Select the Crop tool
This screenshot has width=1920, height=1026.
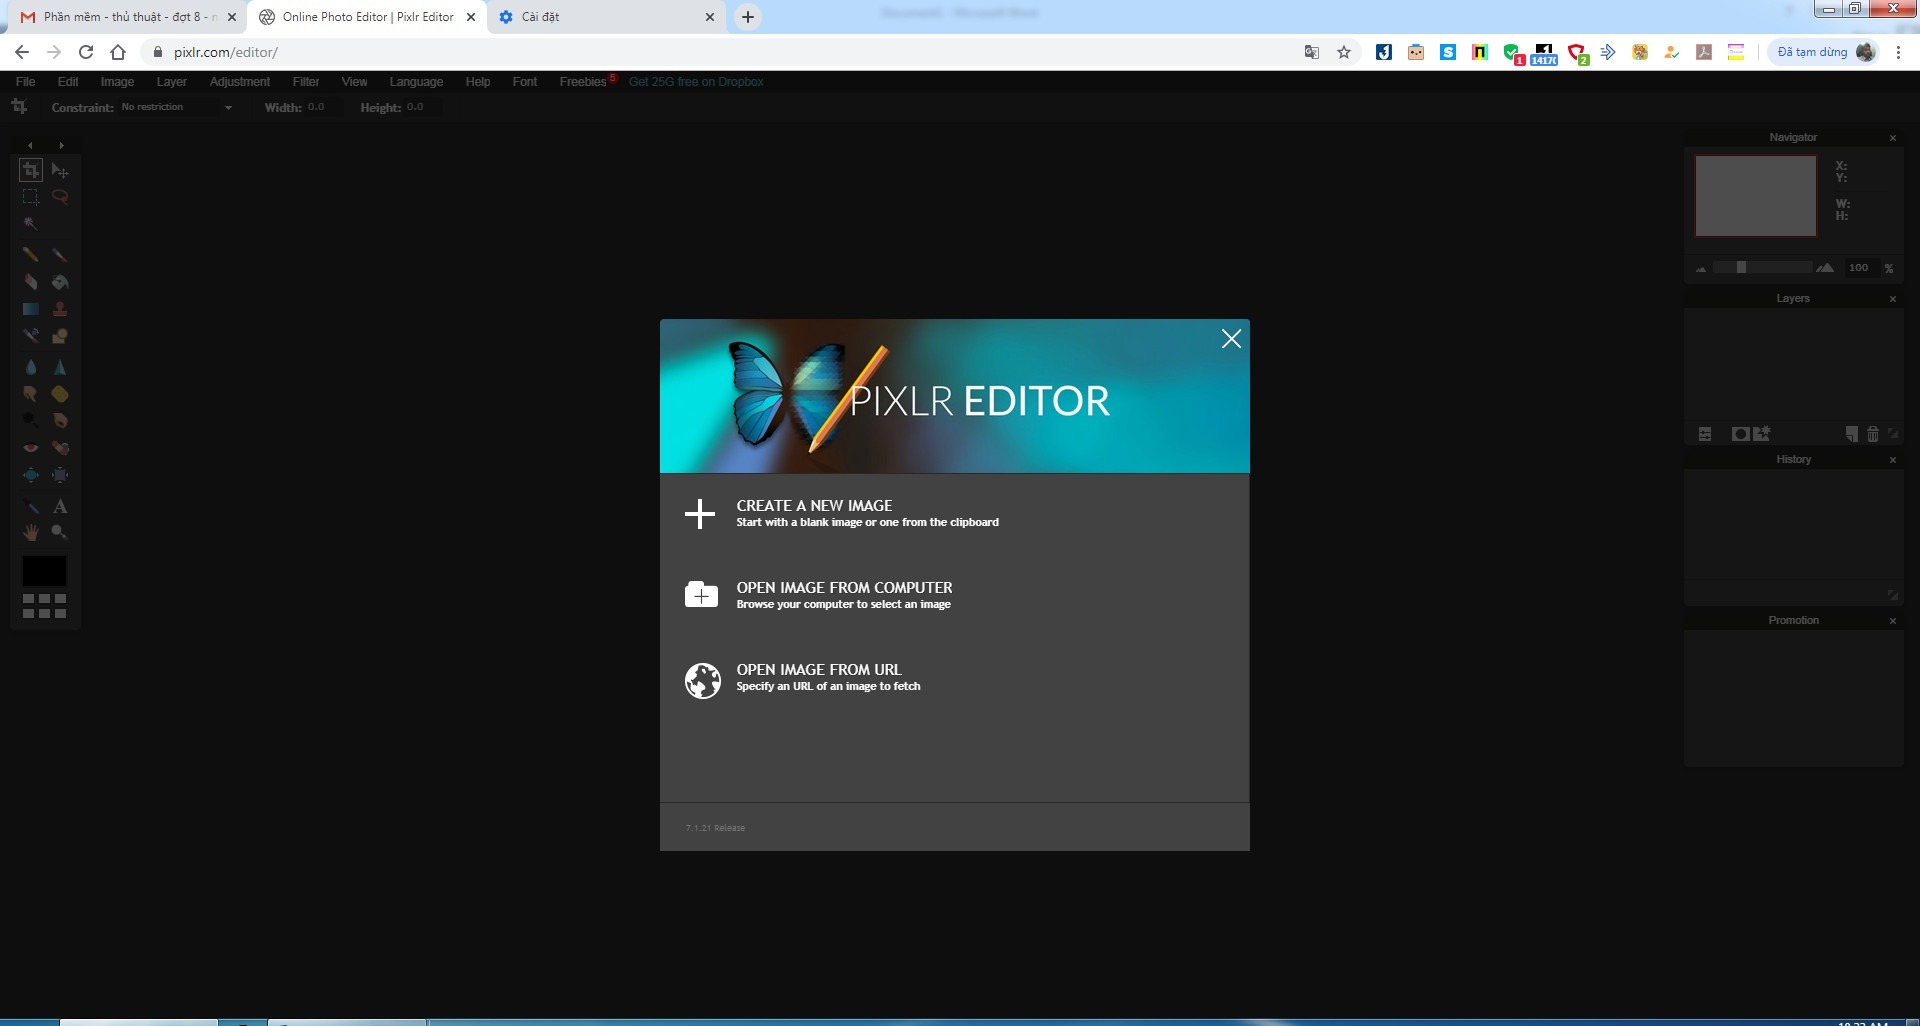tap(31, 170)
